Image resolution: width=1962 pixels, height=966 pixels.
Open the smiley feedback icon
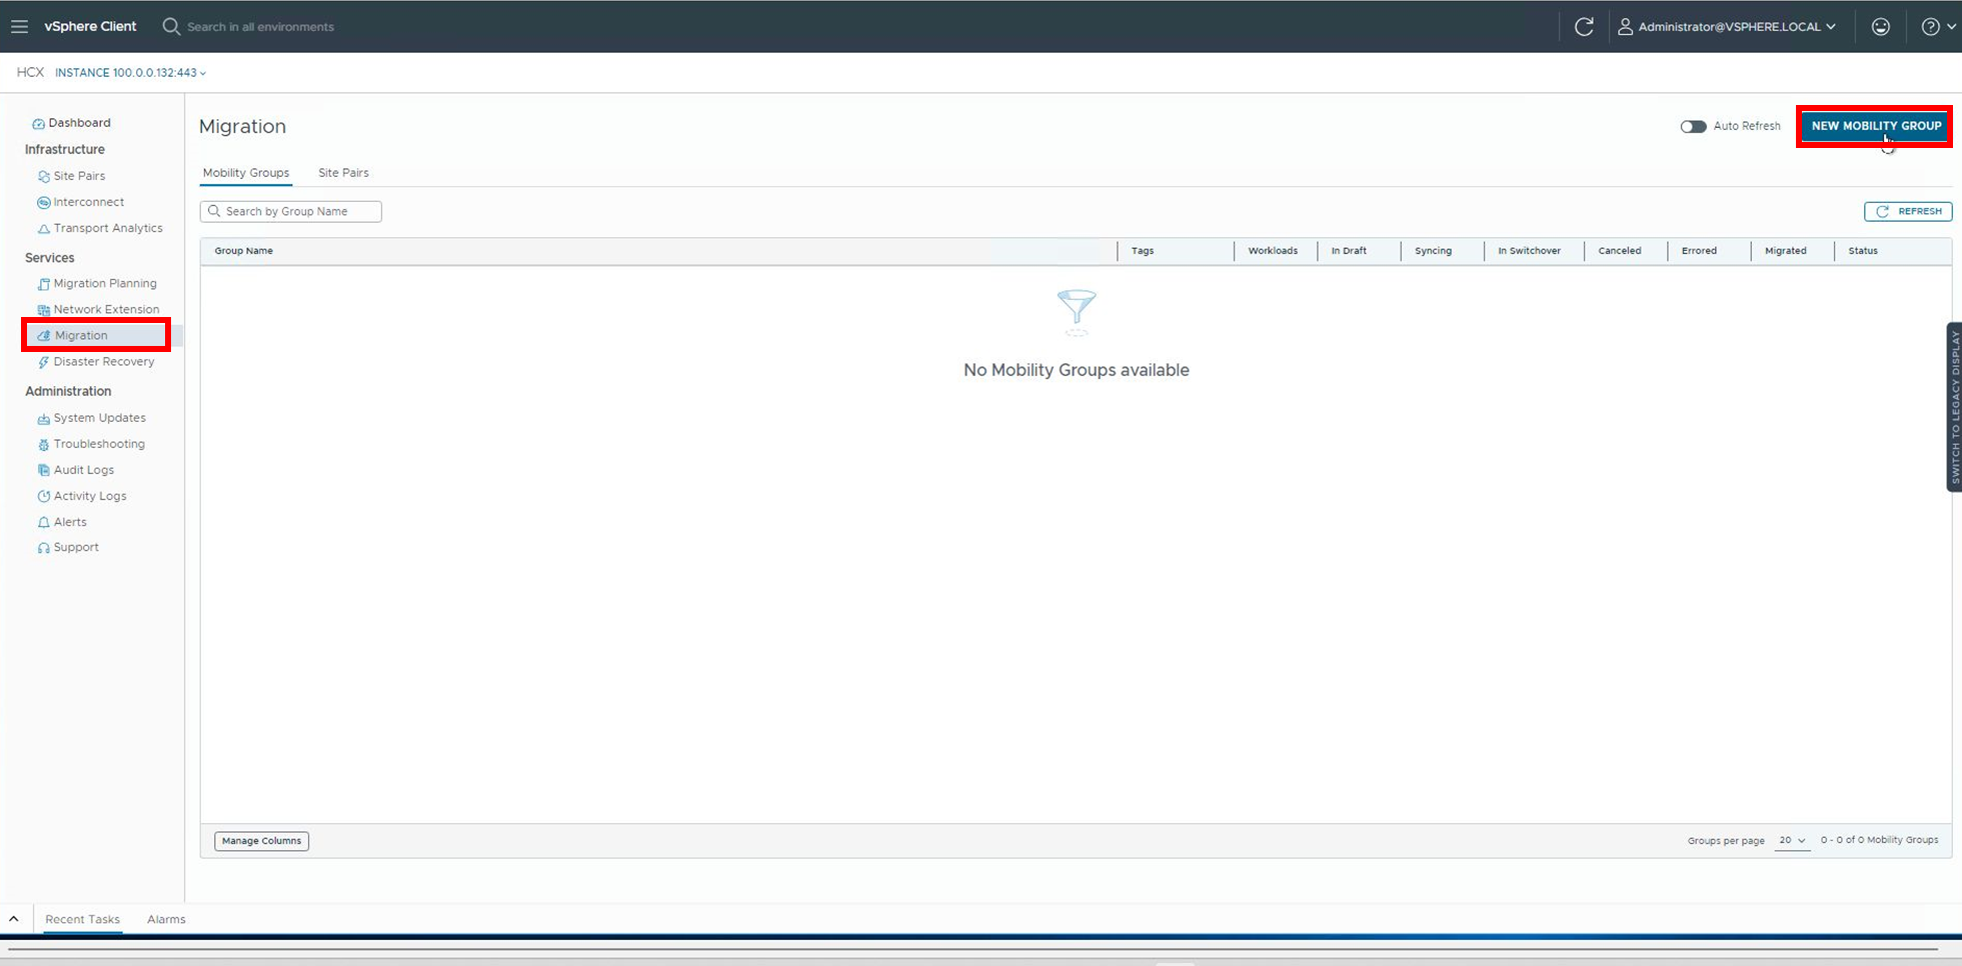(x=1881, y=27)
